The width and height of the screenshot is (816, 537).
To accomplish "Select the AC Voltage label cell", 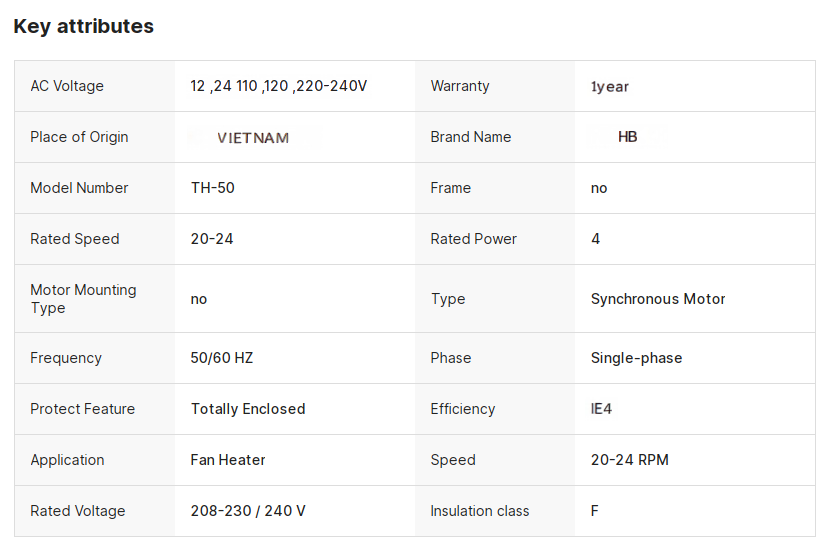I will [67, 86].
